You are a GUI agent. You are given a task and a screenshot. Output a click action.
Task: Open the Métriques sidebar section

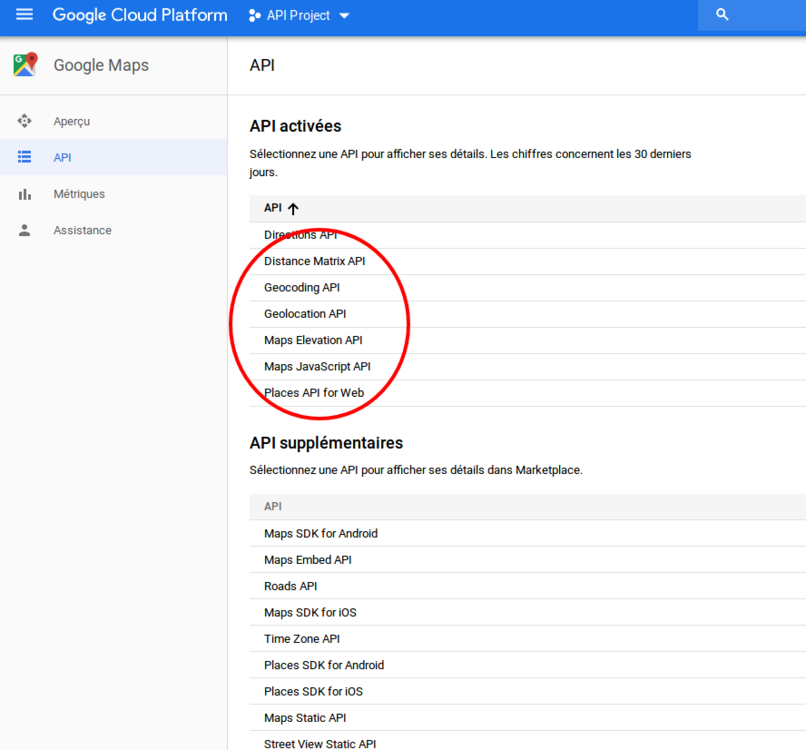tap(81, 193)
